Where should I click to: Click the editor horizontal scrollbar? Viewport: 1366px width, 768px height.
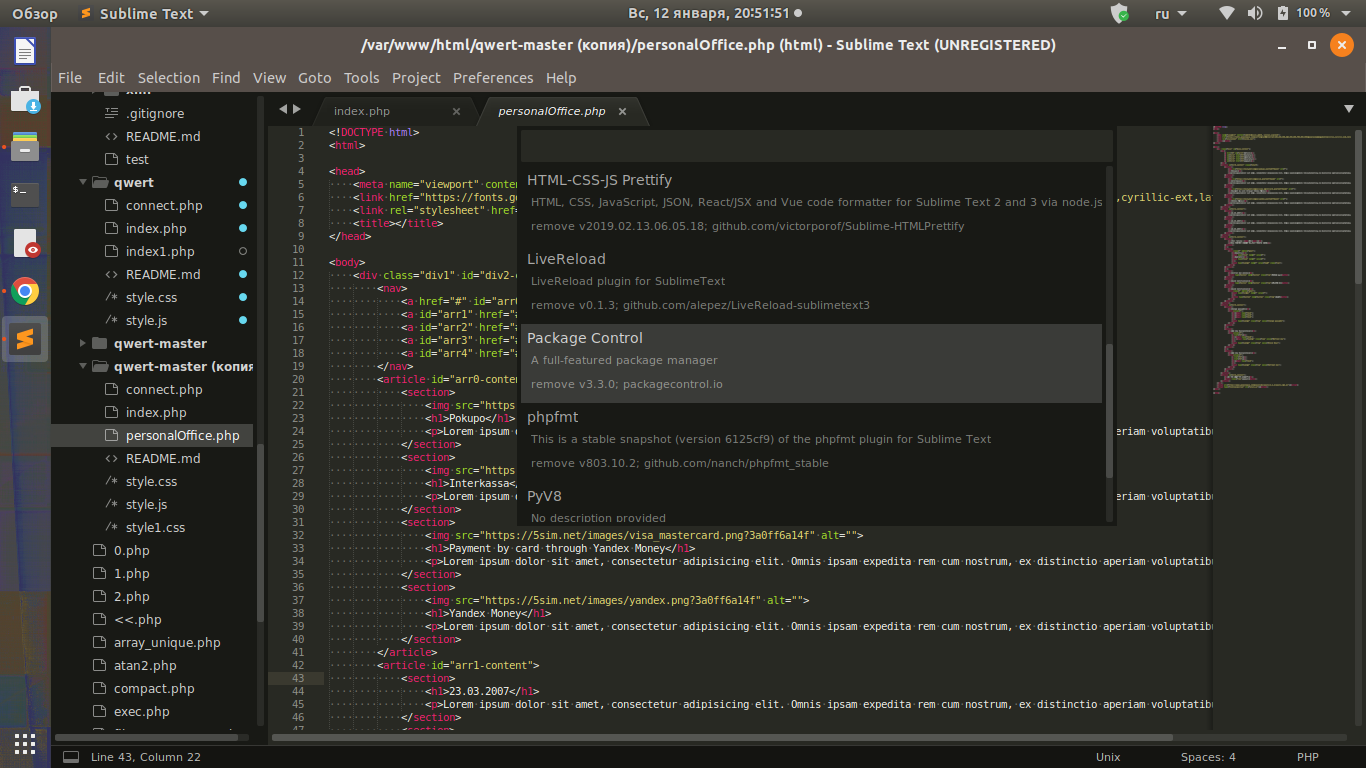[x=722, y=738]
